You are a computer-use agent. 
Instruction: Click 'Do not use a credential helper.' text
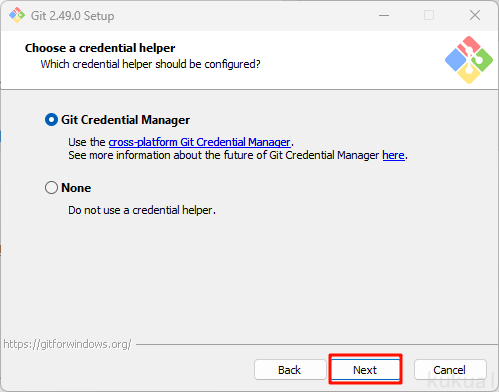142,210
